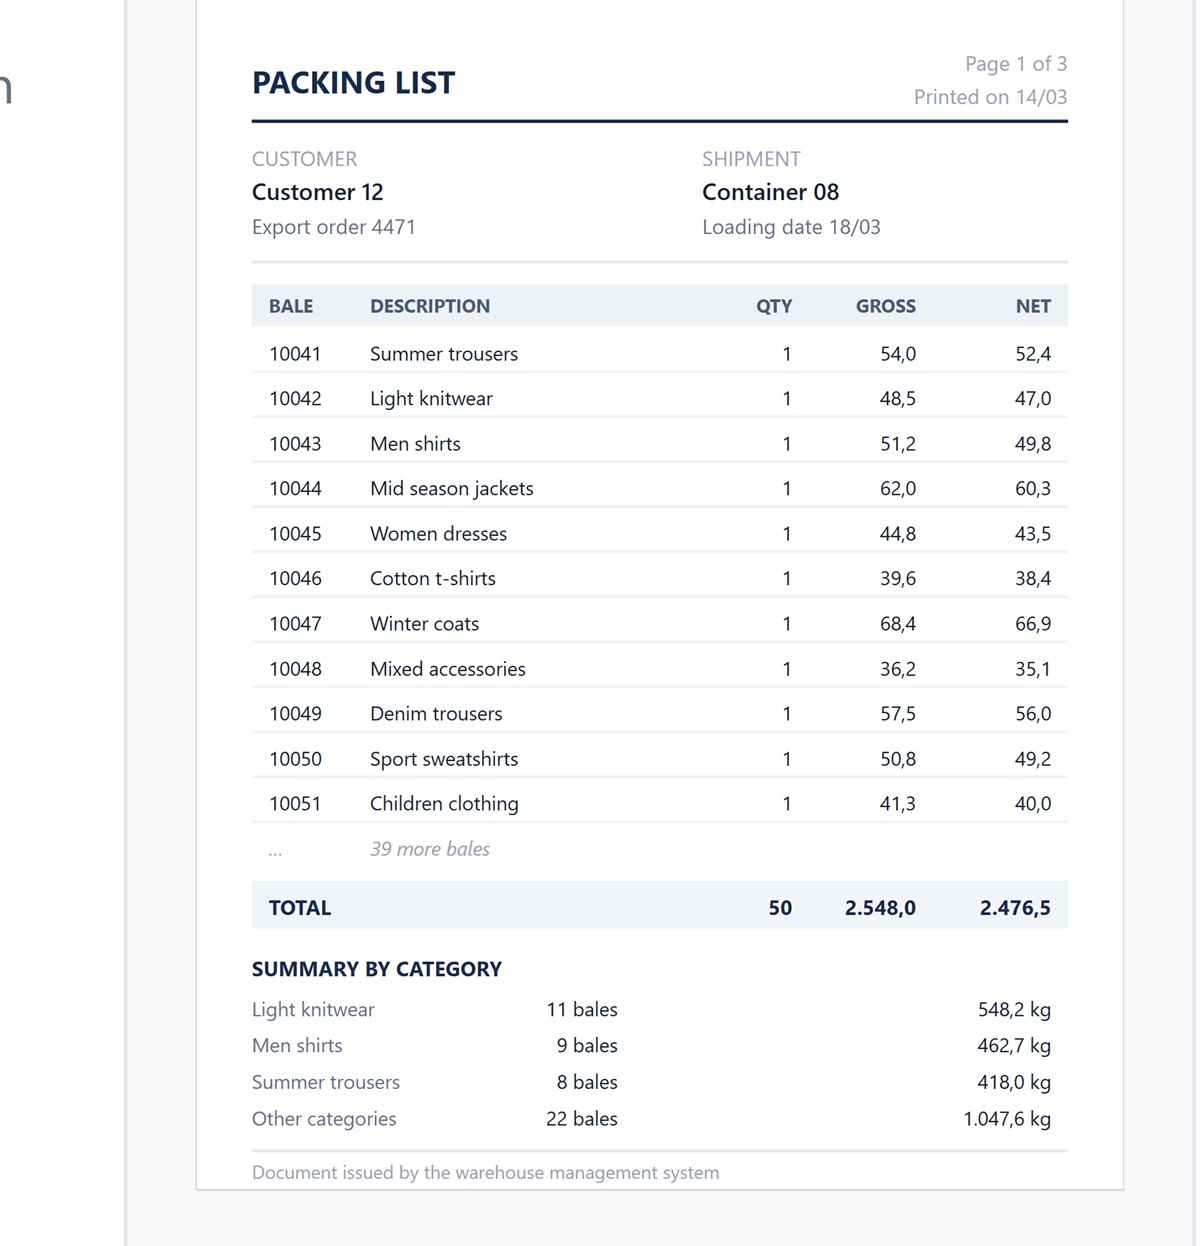Select the 'Customer 12' name
1200x1246 pixels.
[318, 192]
